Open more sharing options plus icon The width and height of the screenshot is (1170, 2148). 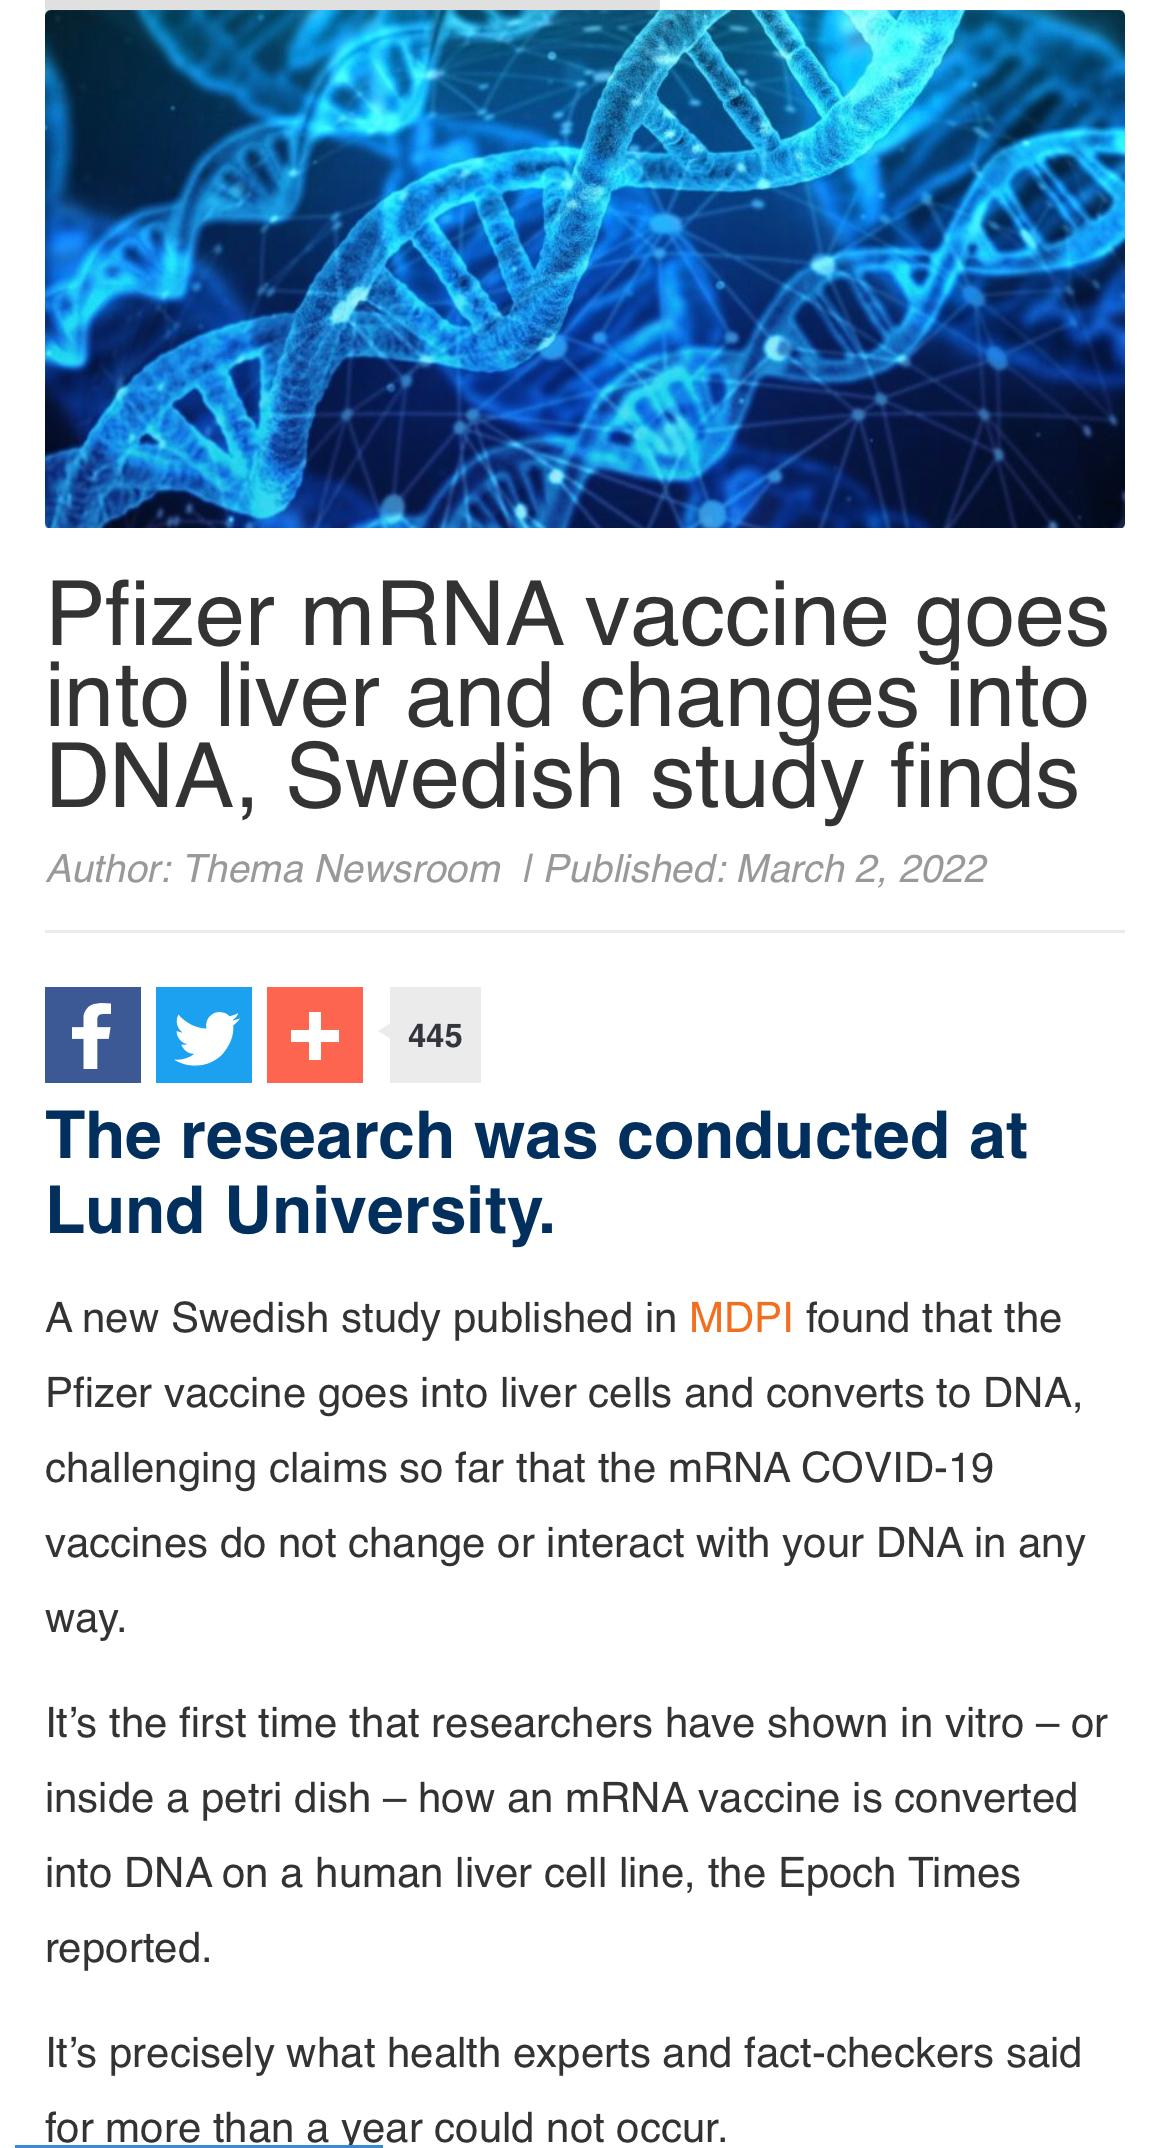tap(315, 1034)
